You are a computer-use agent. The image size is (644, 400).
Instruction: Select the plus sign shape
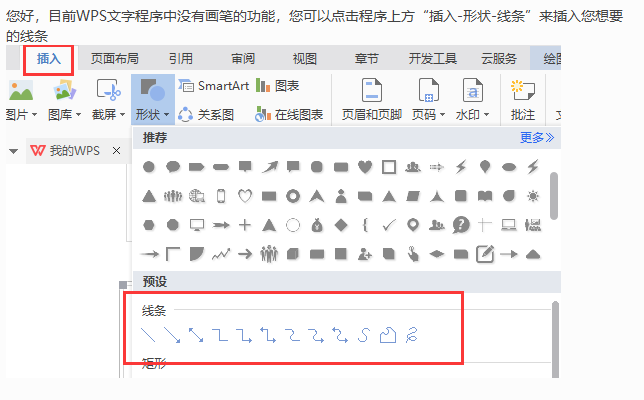coord(245,225)
